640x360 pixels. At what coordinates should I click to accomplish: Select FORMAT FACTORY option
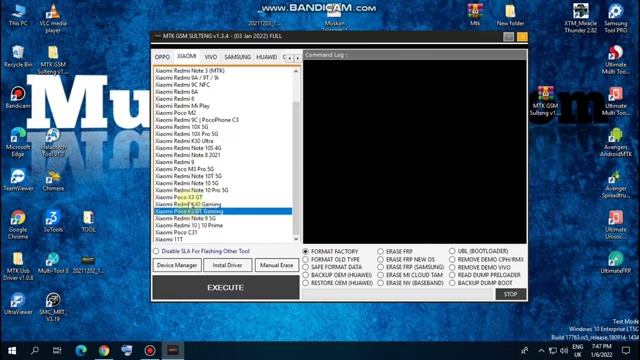click(x=331, y=251)
